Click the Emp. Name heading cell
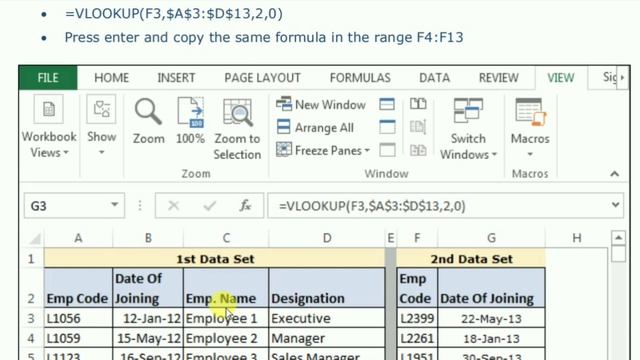Image resolution: width=640 pixels, height=360 pixels. click(226, 288)
